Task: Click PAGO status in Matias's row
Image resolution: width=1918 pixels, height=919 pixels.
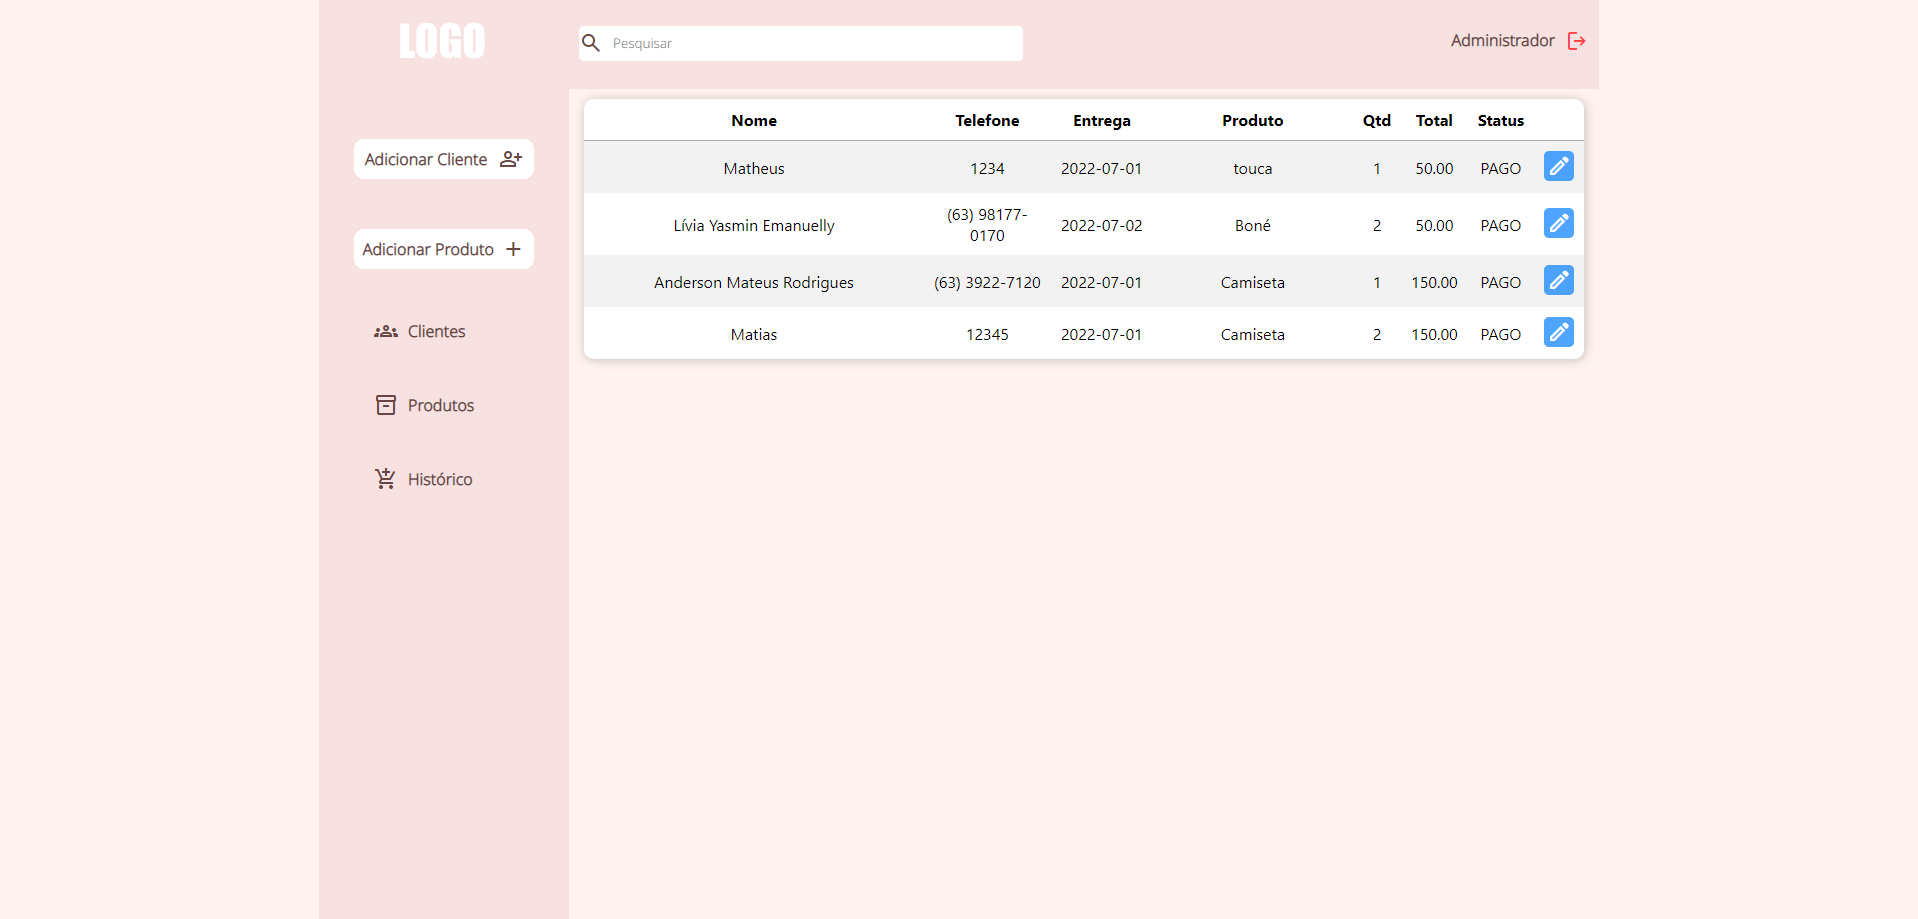Action: pyautogui.click(x=1501, y=334)
